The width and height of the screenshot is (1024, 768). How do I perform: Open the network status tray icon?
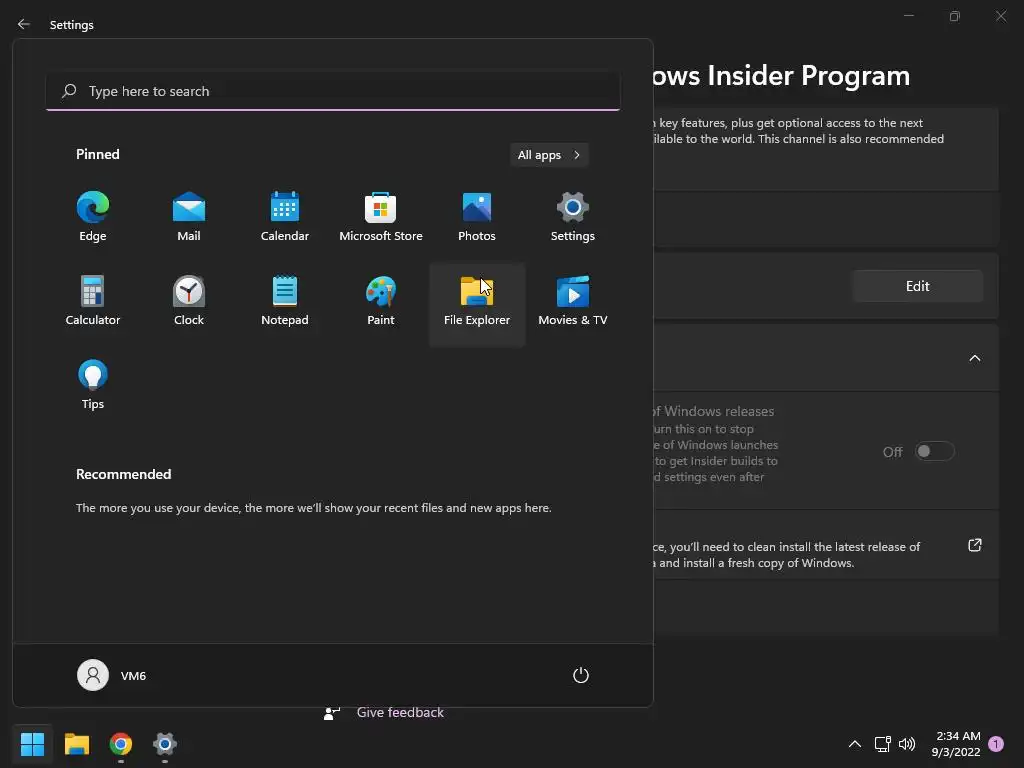coord(882,744)
